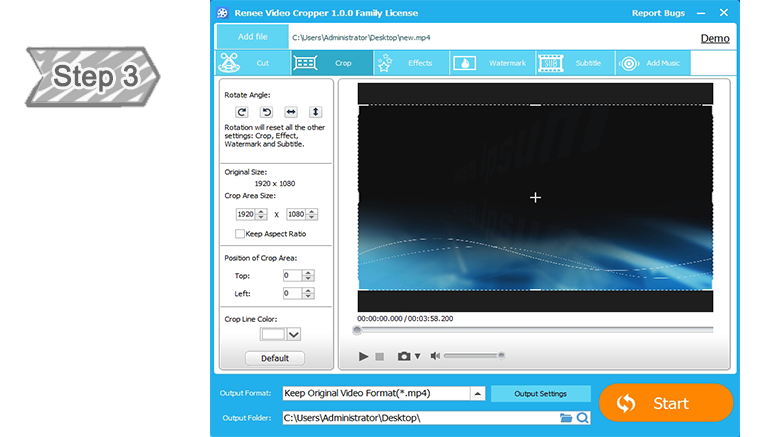The width and height of the screenshot is (765, 437).
Task: Open the Crop Line Color dropdown
Action: pos(294,335)
